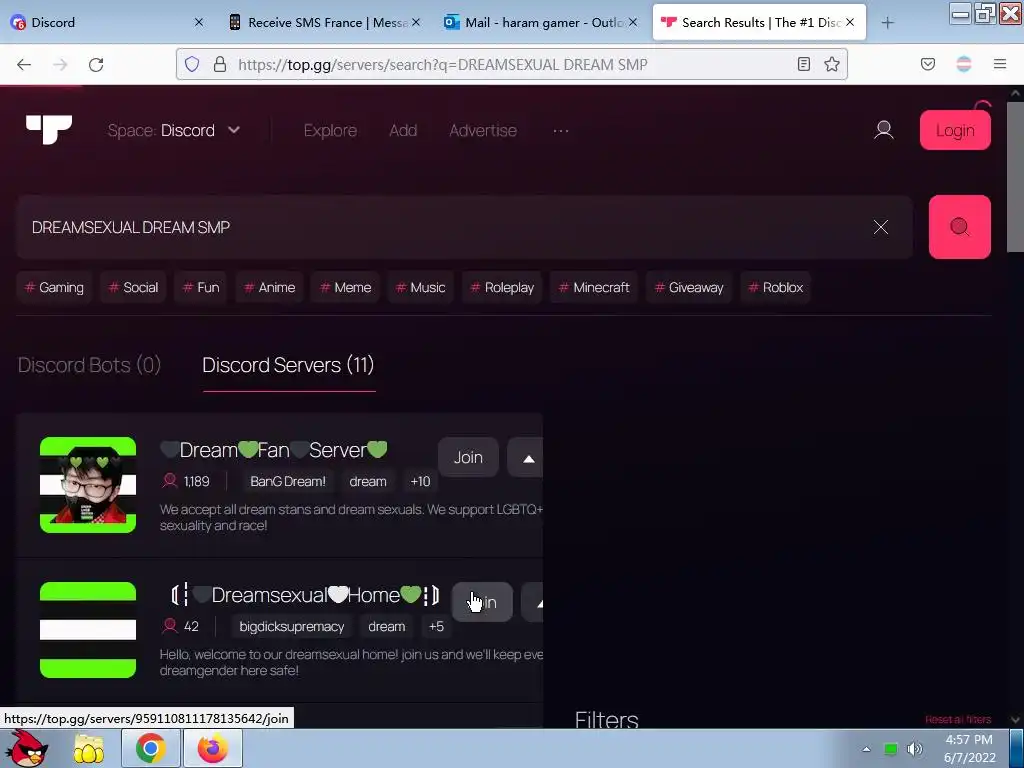
Task: Open the Pocket save icon
Action: (x=927, y=64)
